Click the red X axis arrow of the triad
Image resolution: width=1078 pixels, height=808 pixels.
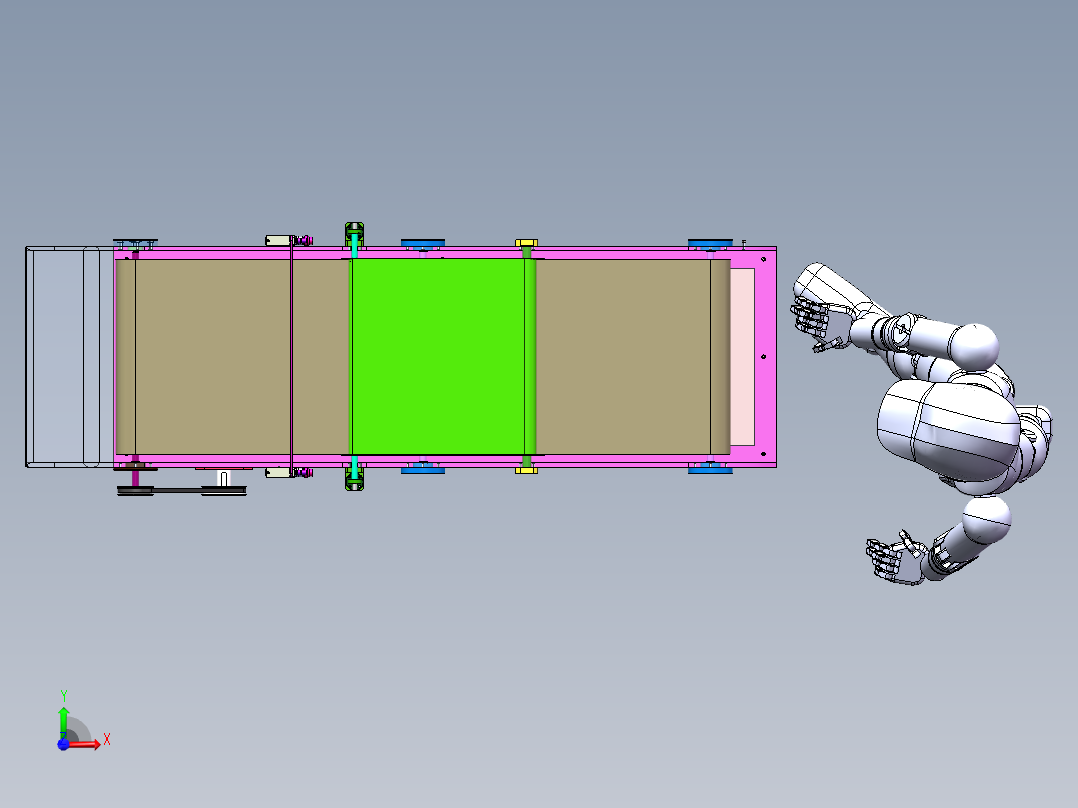pyautogui.click(x=85, y=743)
